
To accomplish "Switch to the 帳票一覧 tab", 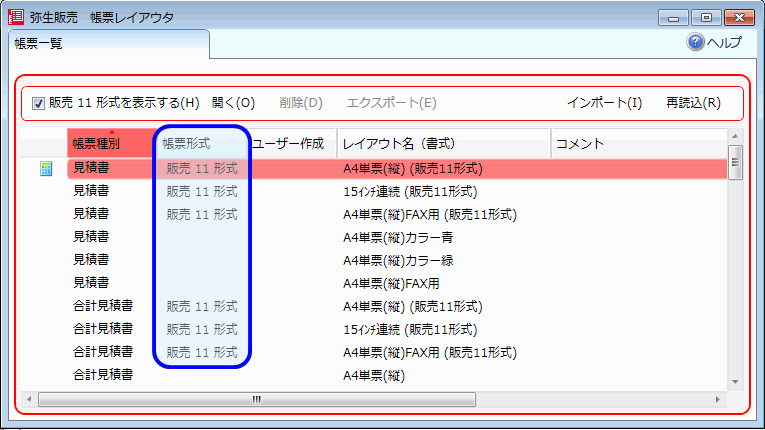I will [x=109, y=44].
